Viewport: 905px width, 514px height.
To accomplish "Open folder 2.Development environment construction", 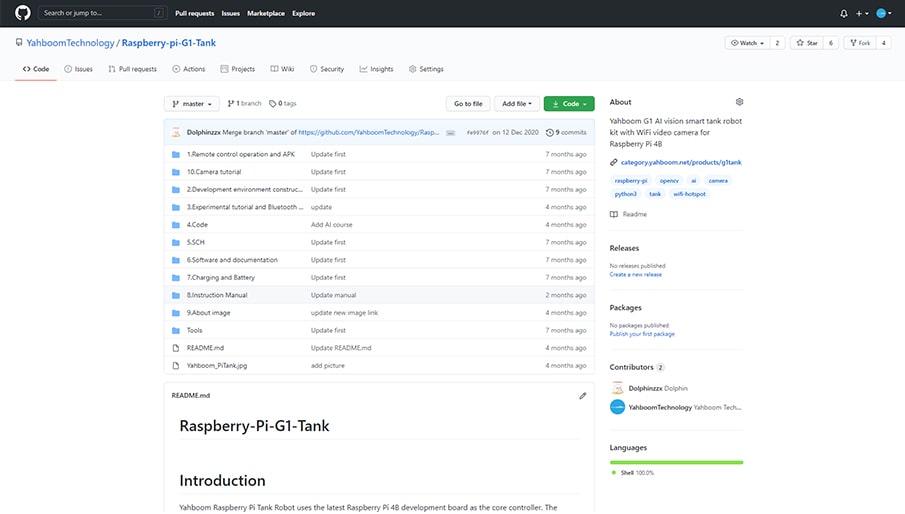I will click(245, 189).
